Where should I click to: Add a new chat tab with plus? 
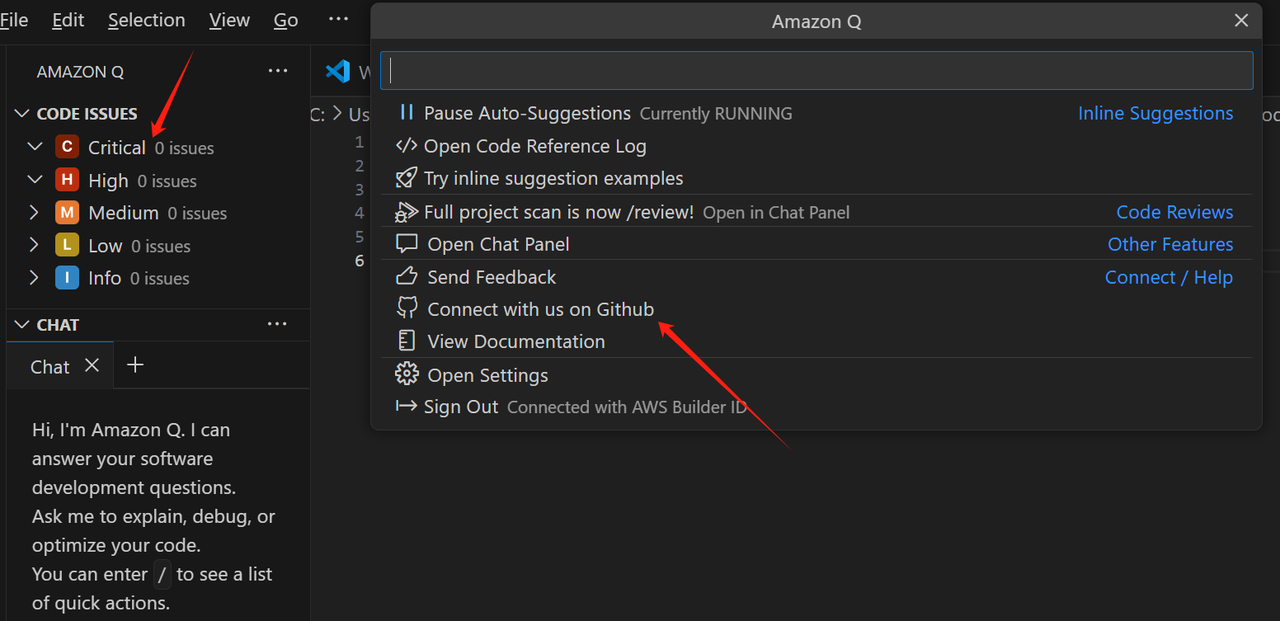(x=136, y=365)
